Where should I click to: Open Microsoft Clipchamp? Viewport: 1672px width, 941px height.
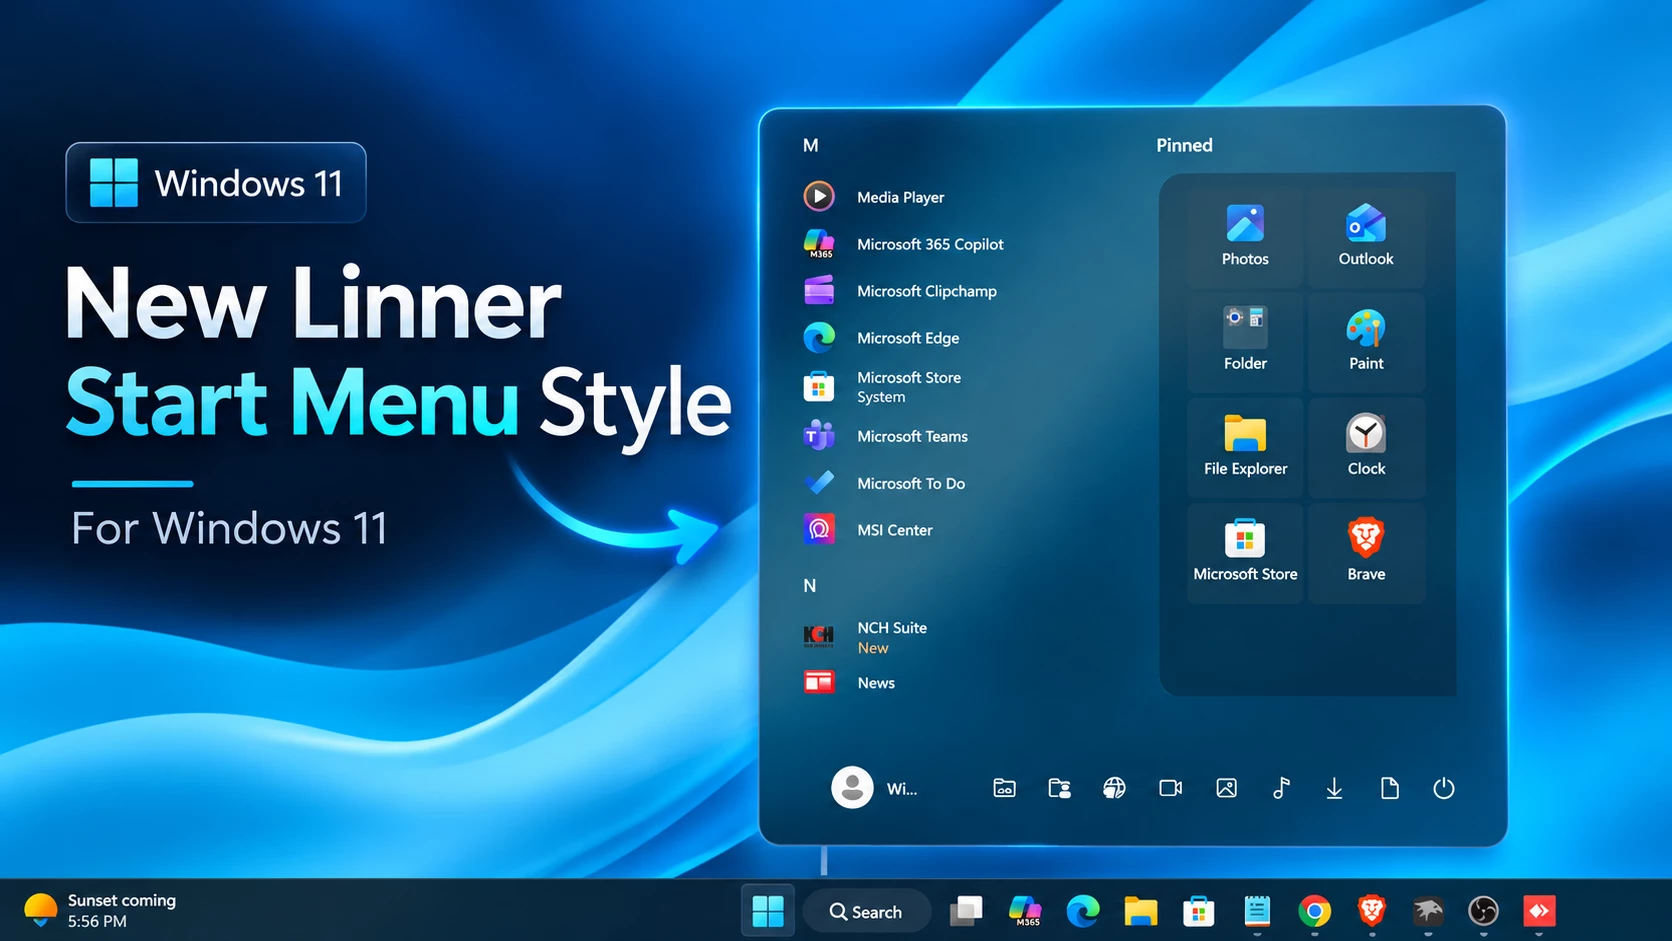tap(900, 291)
